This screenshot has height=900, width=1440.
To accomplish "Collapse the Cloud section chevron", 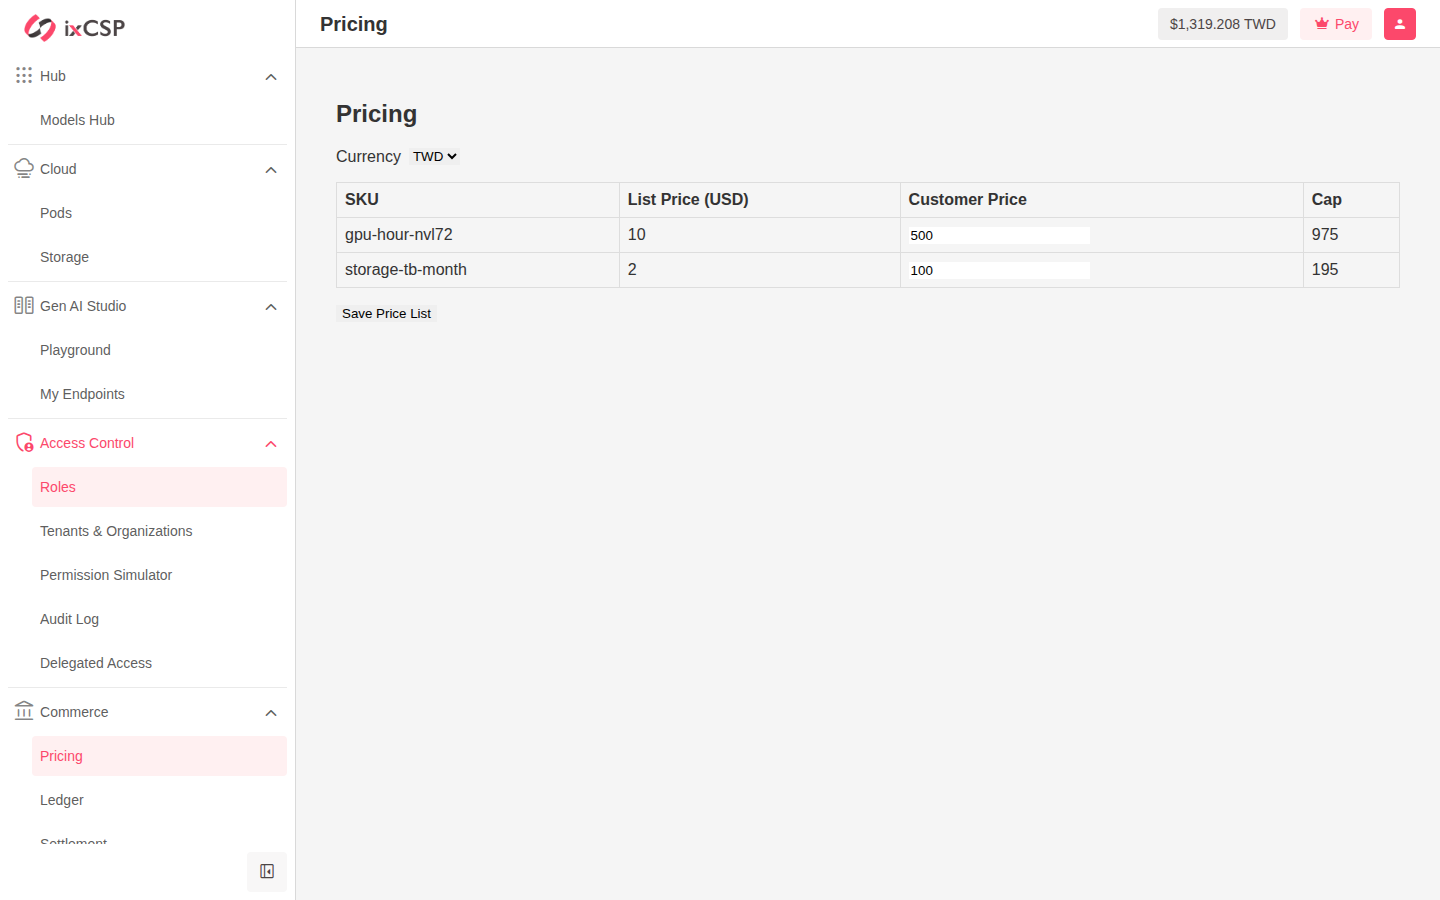I will [271, 170].
